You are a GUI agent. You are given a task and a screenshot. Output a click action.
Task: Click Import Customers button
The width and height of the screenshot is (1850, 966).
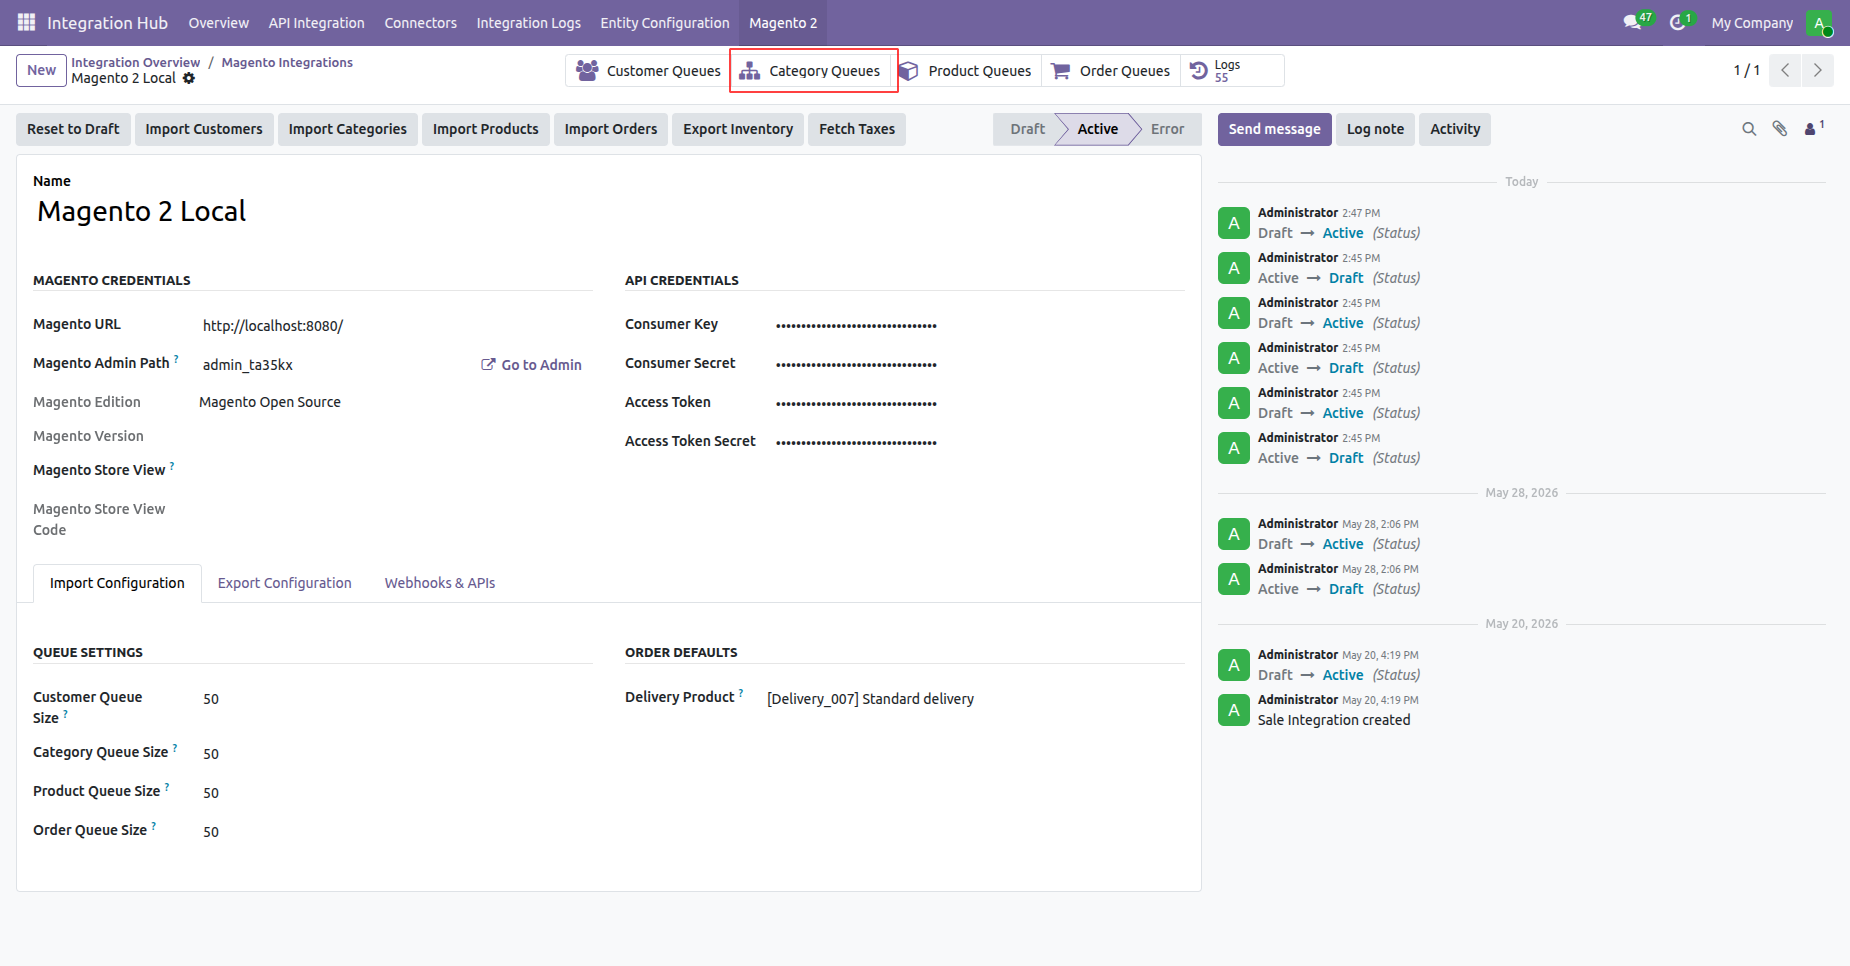pos(204,129)
